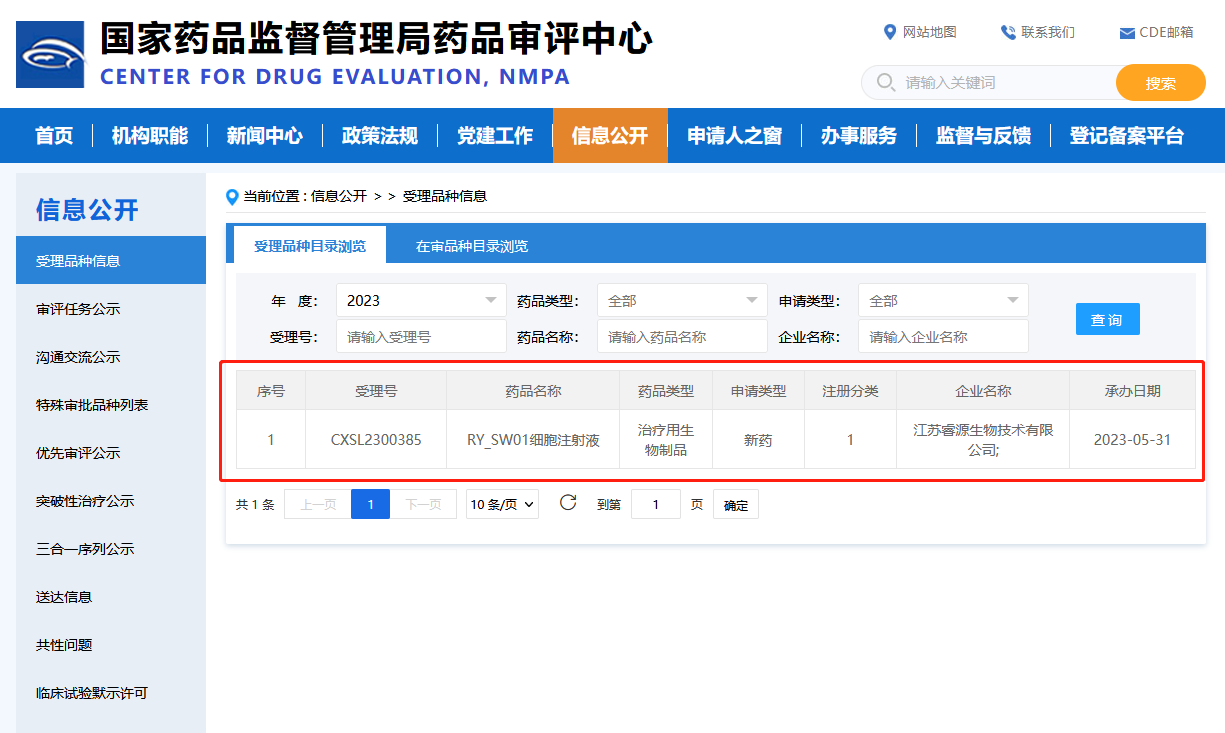Click the dropdown arrow on the 年度 selector
The image size is (1225, 733).
click(x=491, y=300)
